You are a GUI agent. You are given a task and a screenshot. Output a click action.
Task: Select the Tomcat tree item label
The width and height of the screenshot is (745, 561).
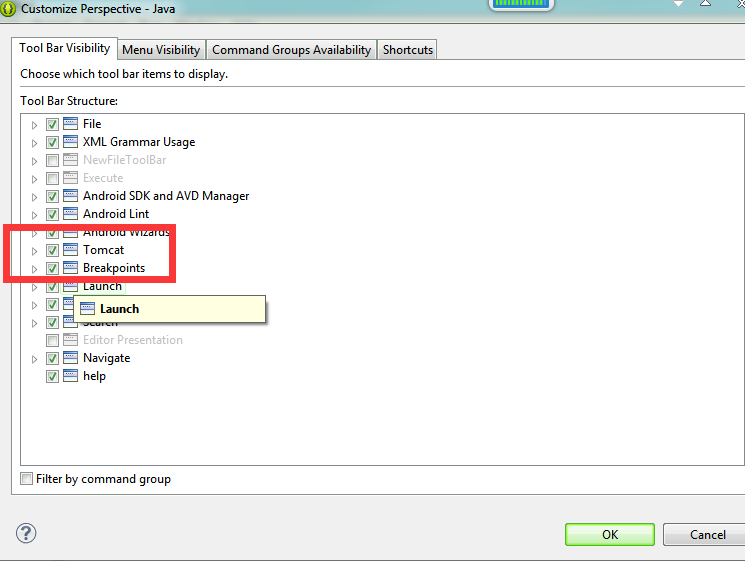104,250
